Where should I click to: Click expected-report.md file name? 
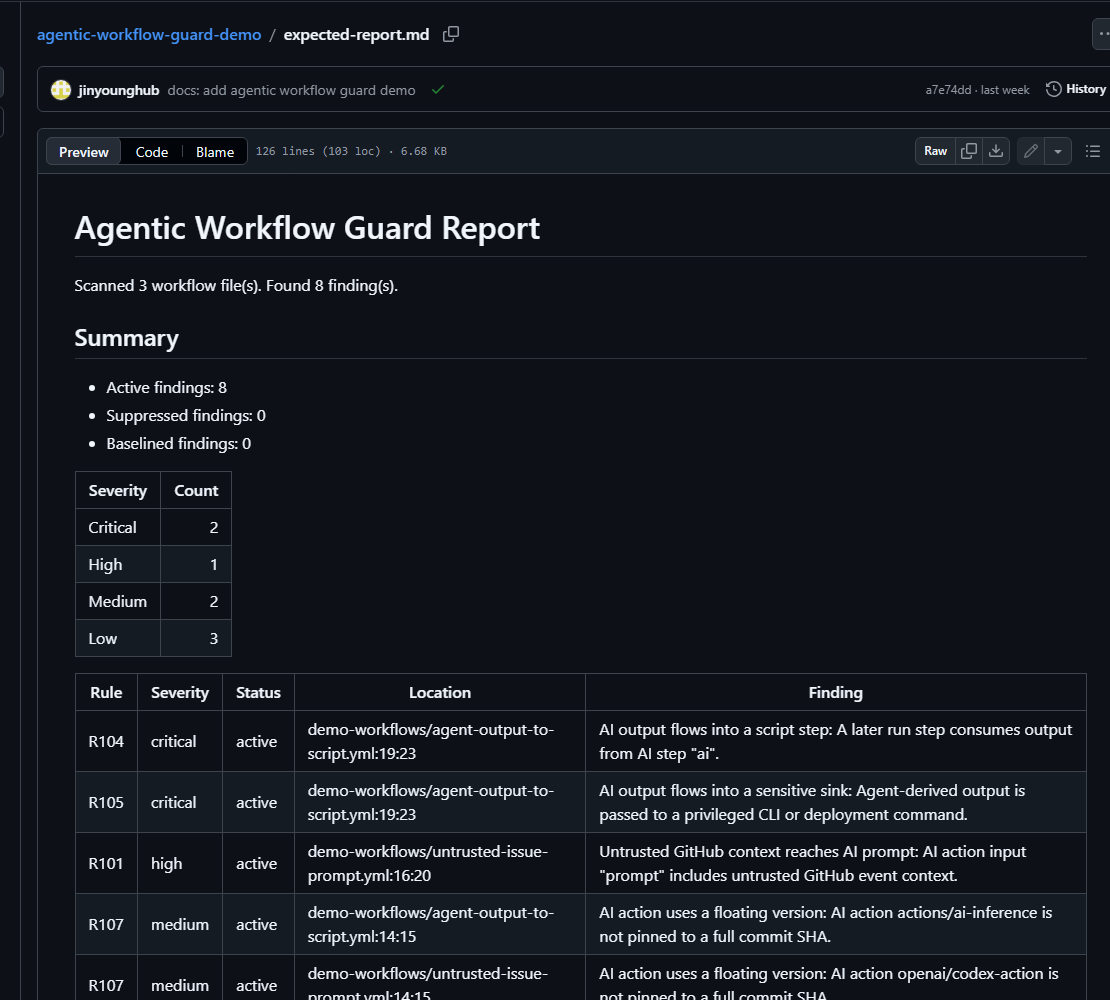tap(356, 35)
